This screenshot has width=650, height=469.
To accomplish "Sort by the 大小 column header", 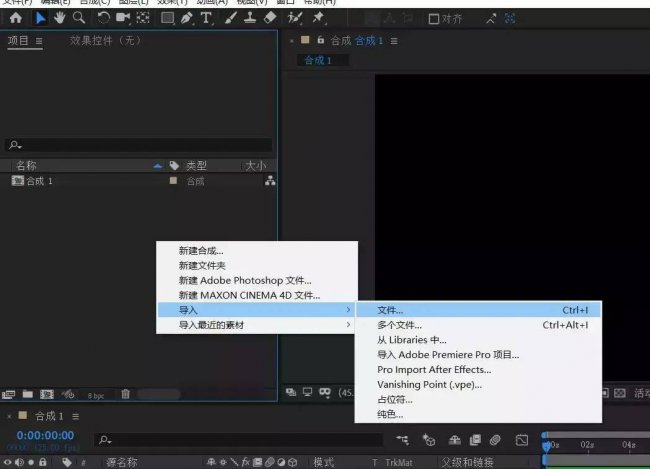I will coord(256,166).
